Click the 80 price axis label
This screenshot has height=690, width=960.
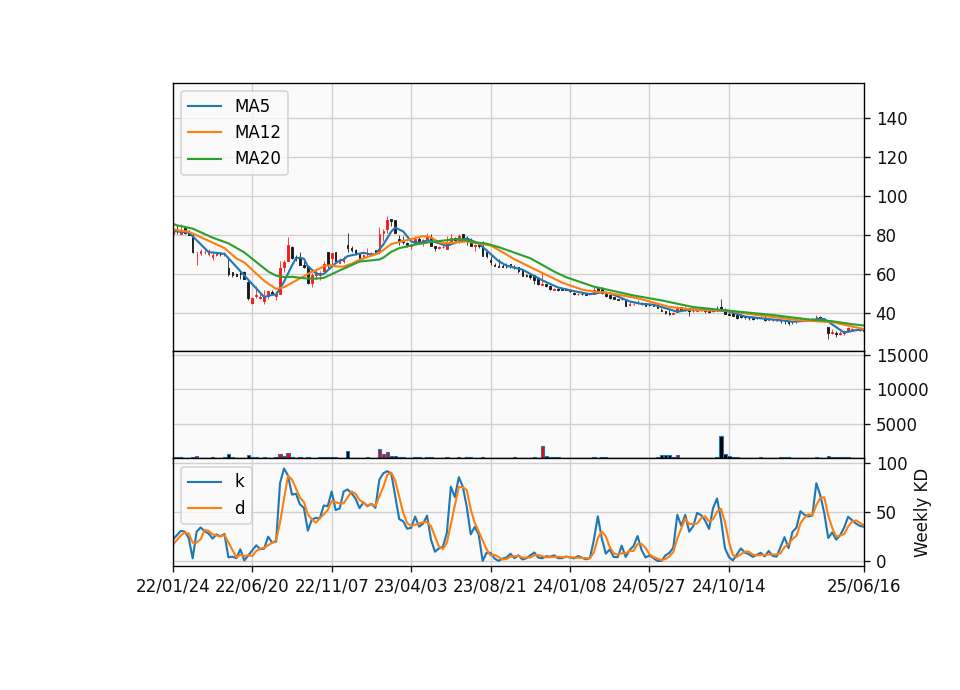[887, 236]
